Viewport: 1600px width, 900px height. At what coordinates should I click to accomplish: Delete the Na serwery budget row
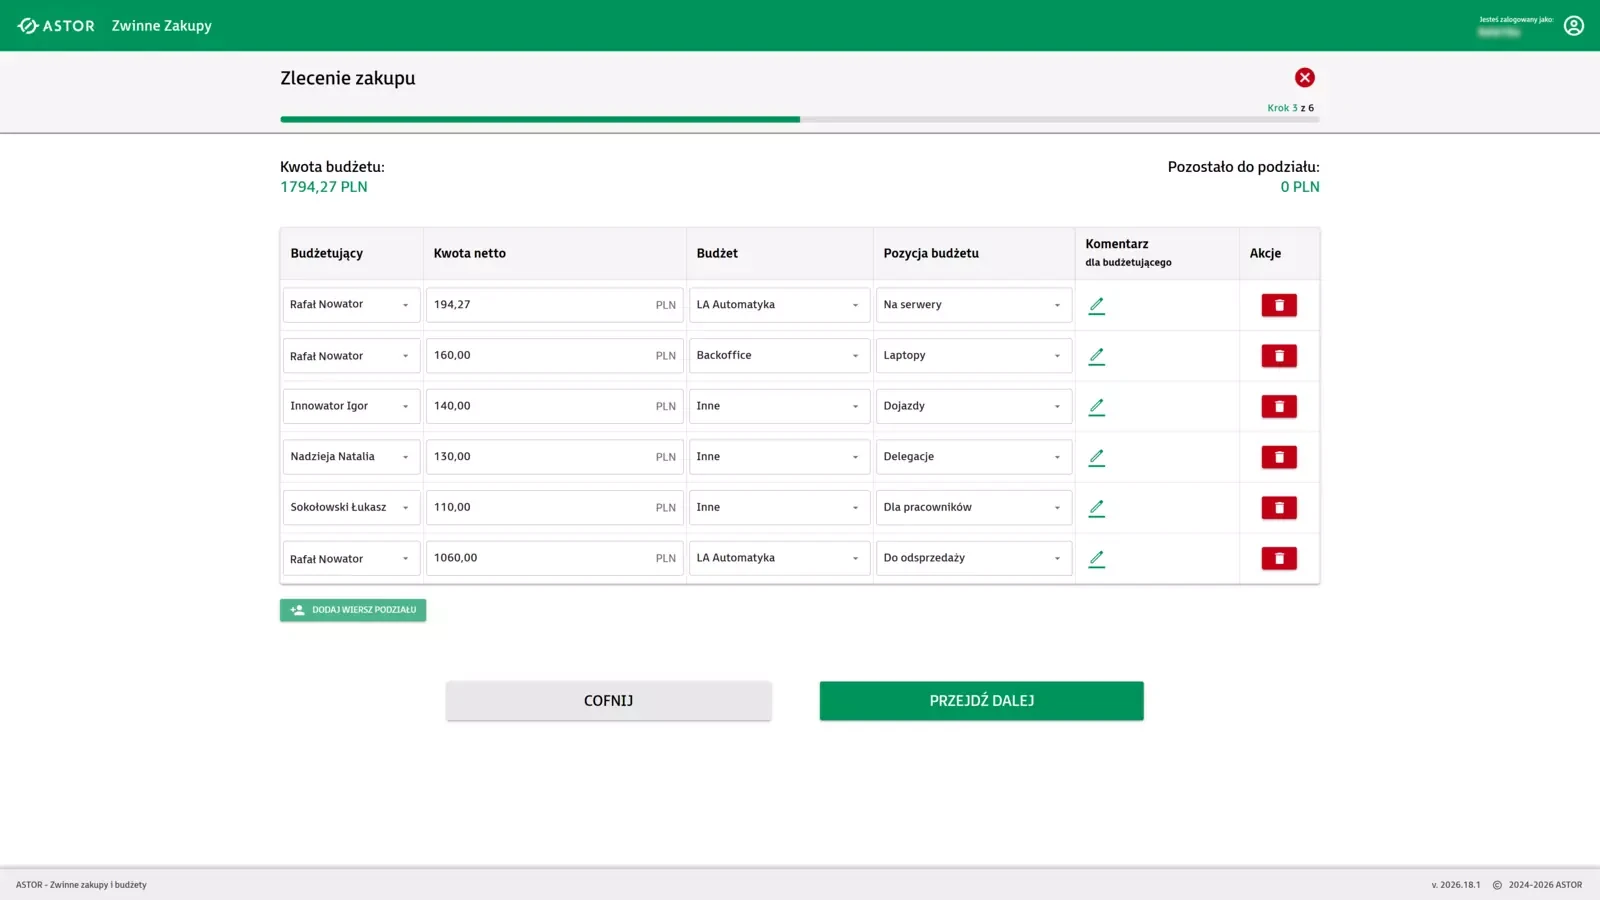(x=1278, y=305)
